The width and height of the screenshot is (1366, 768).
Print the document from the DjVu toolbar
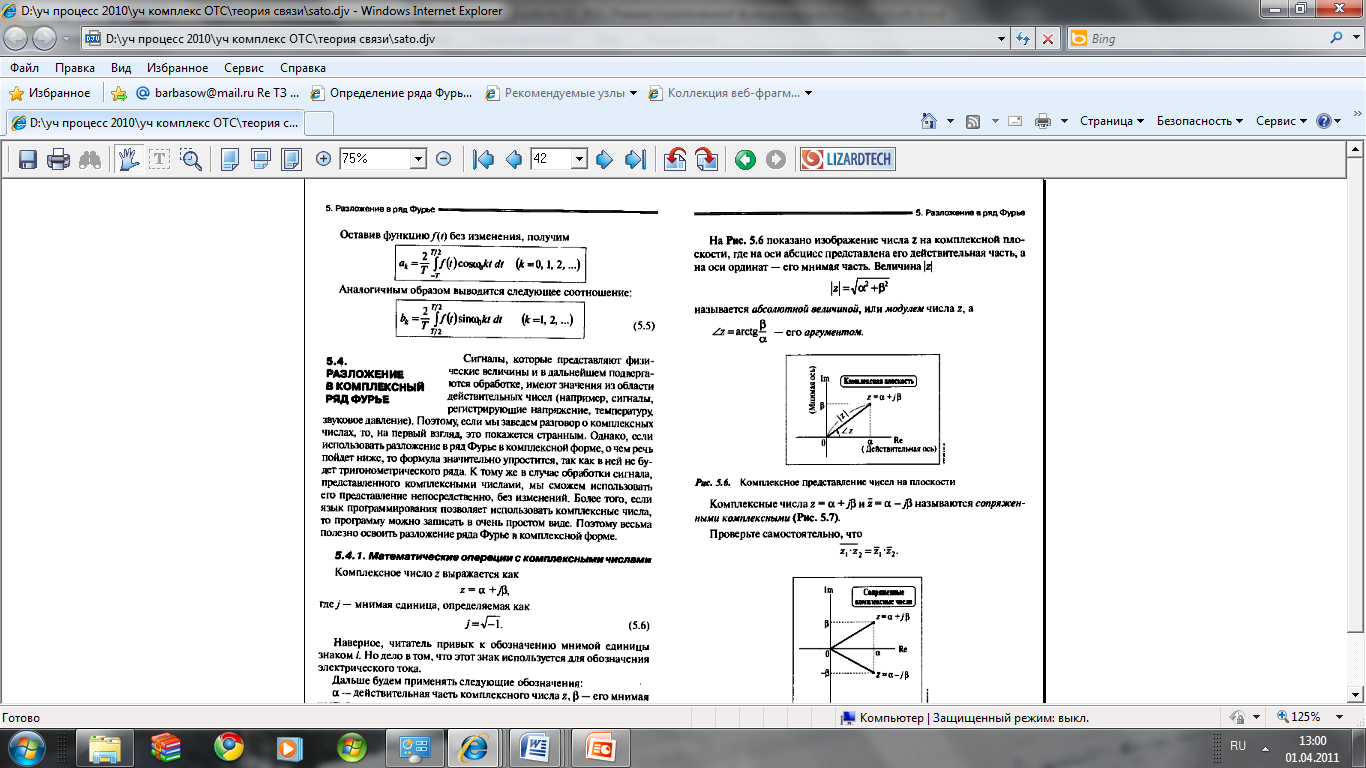tap(59, 159)
